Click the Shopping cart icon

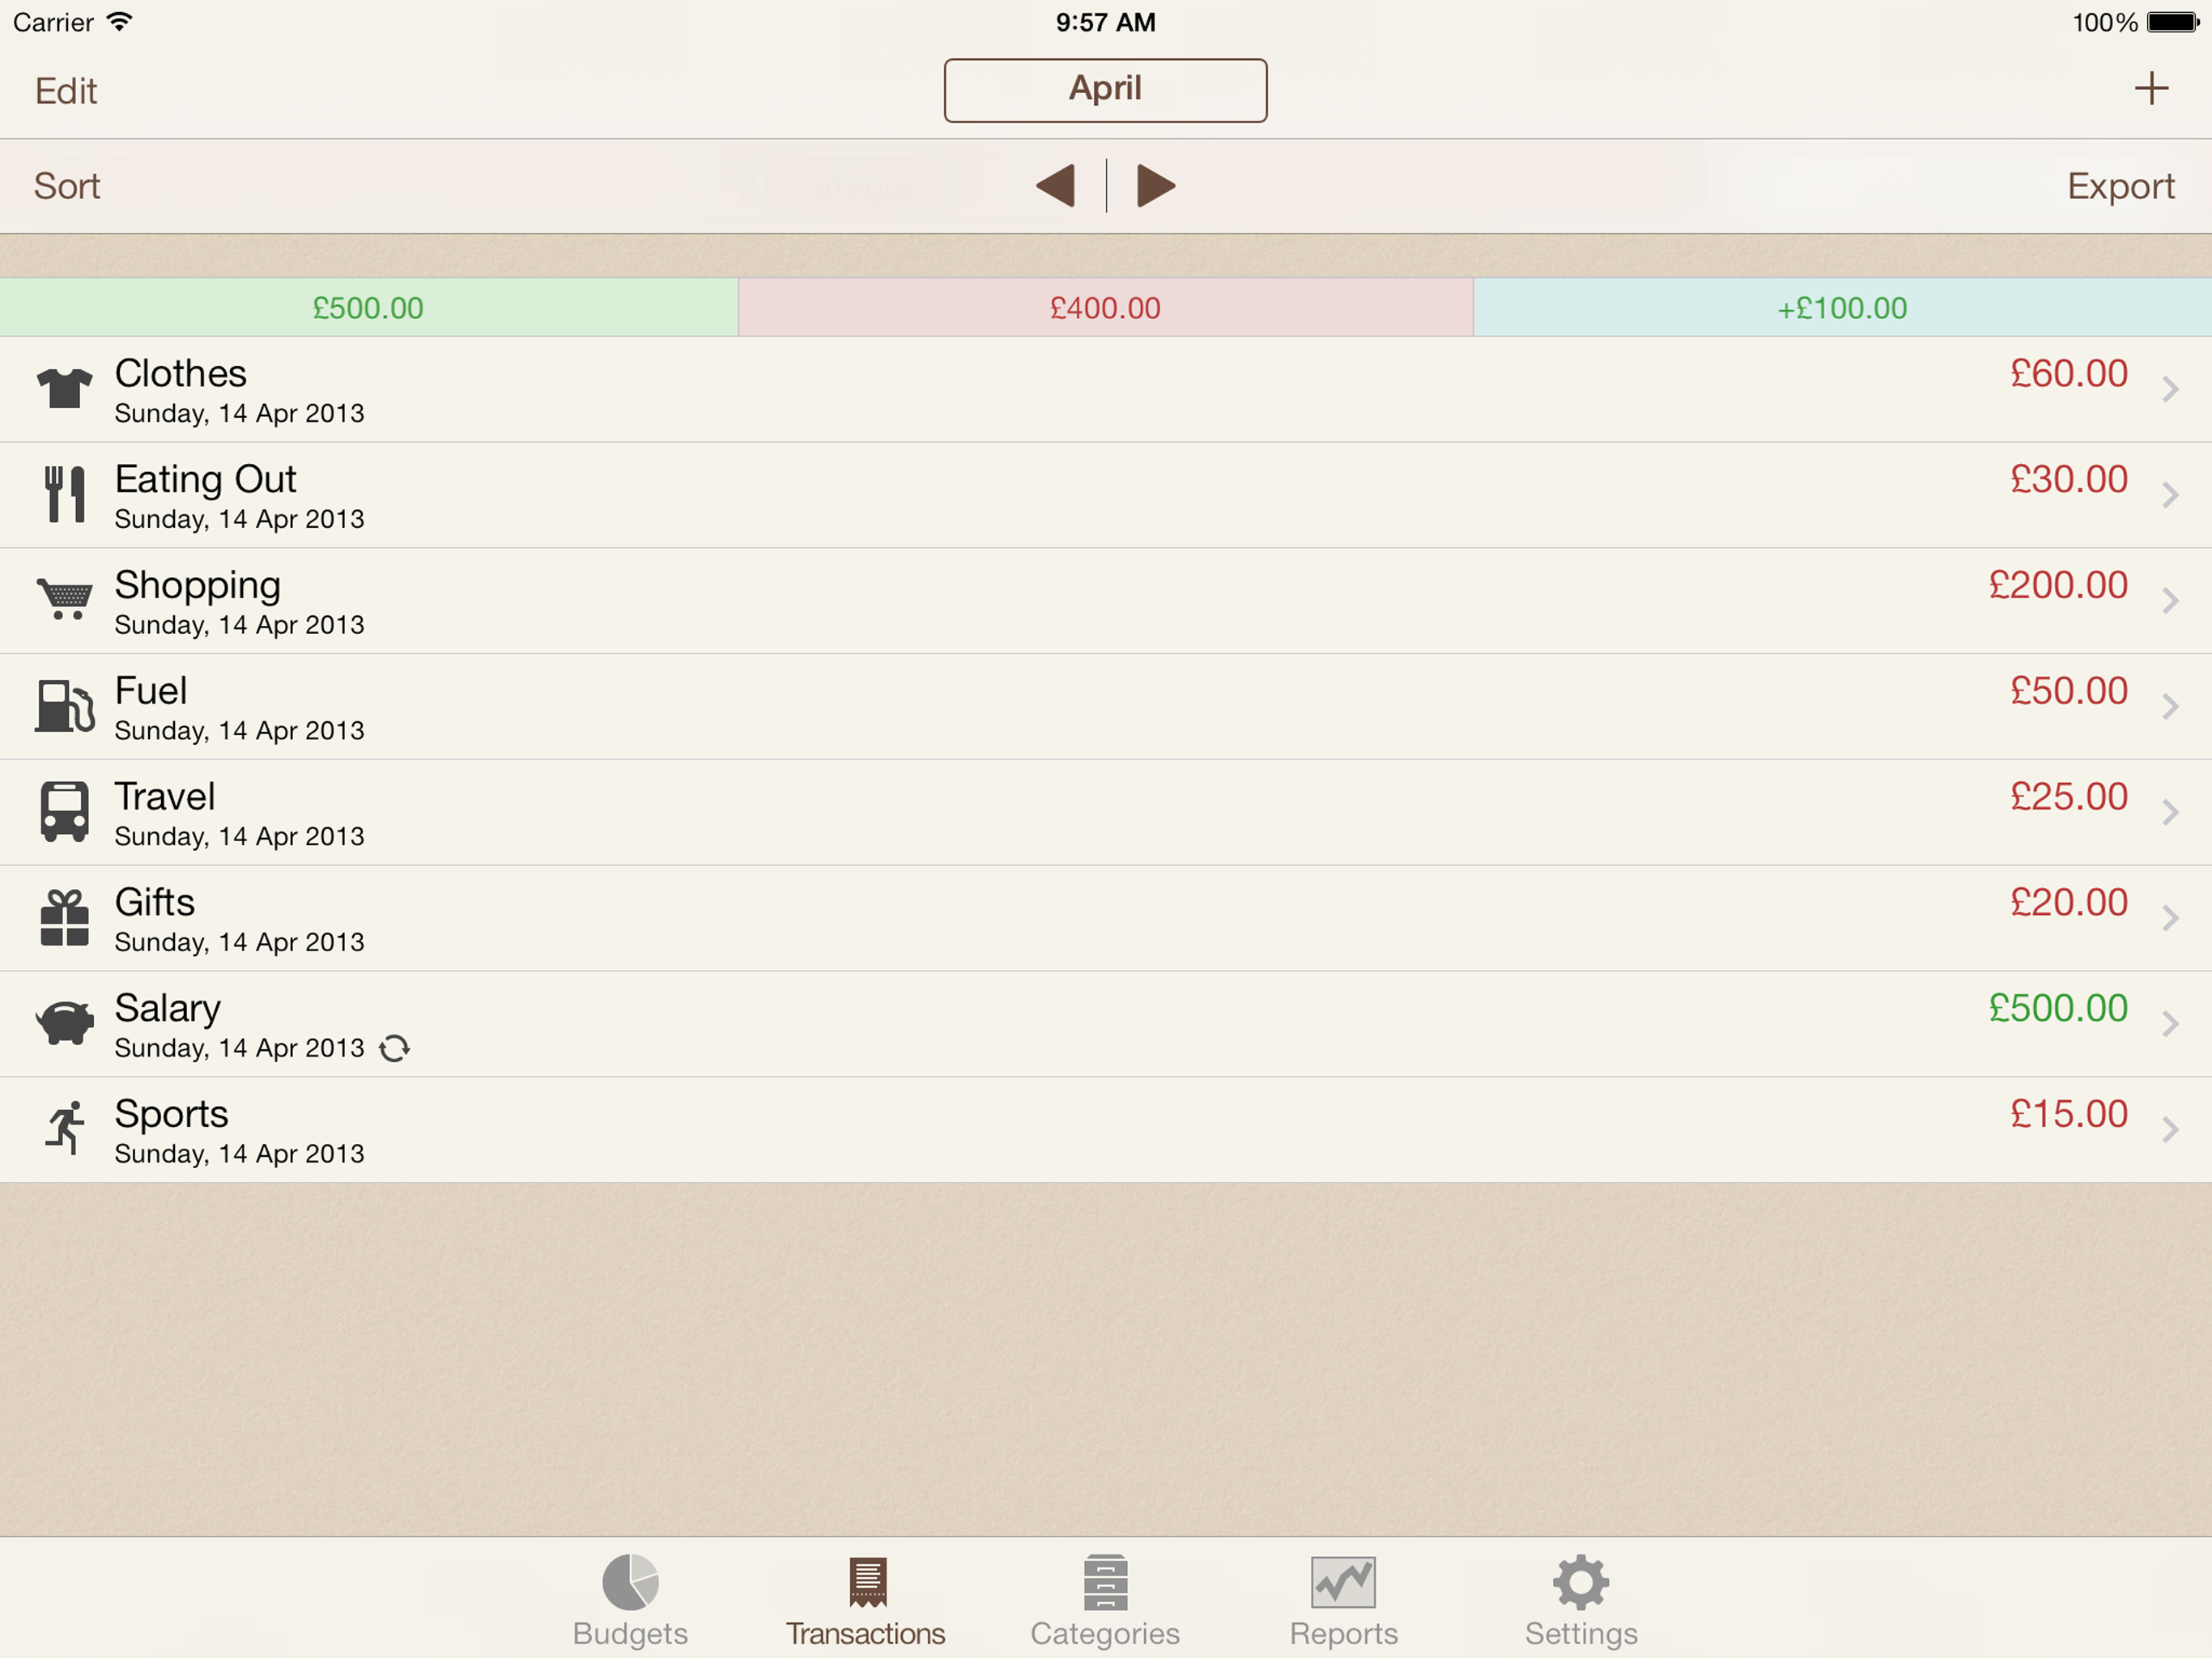point(65,599)
